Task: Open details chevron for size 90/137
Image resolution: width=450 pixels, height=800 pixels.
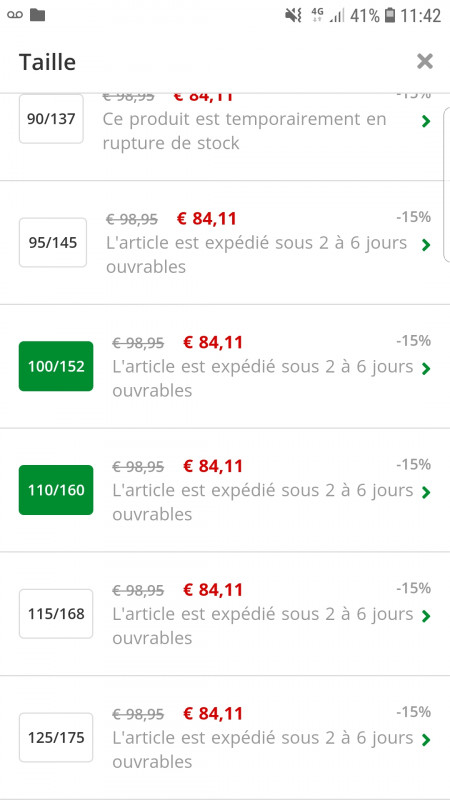Action: pos(426,121)
